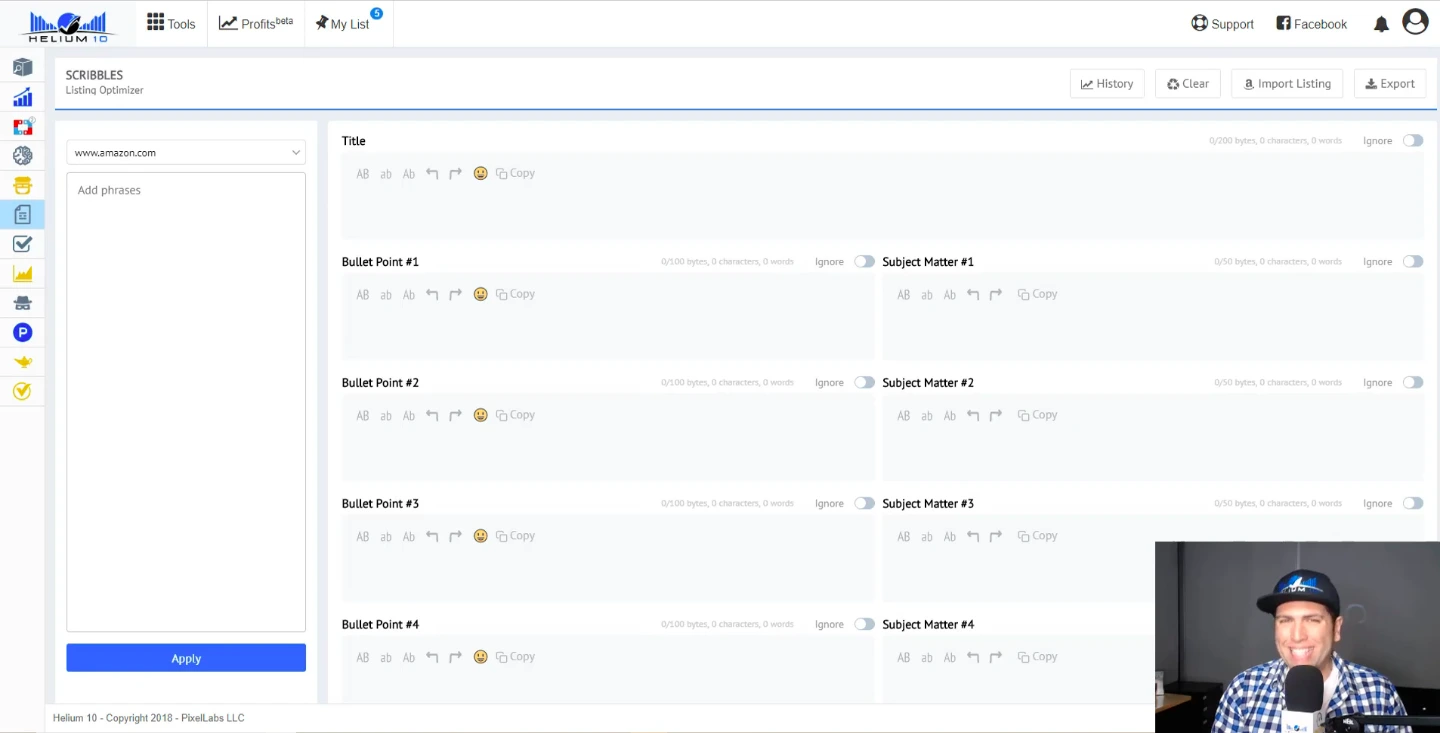Image resolution: width=1440 pixels, height=733 pixels.
Task: Toggle Ignore for Bullet Point #1
Action: point(864,262)
